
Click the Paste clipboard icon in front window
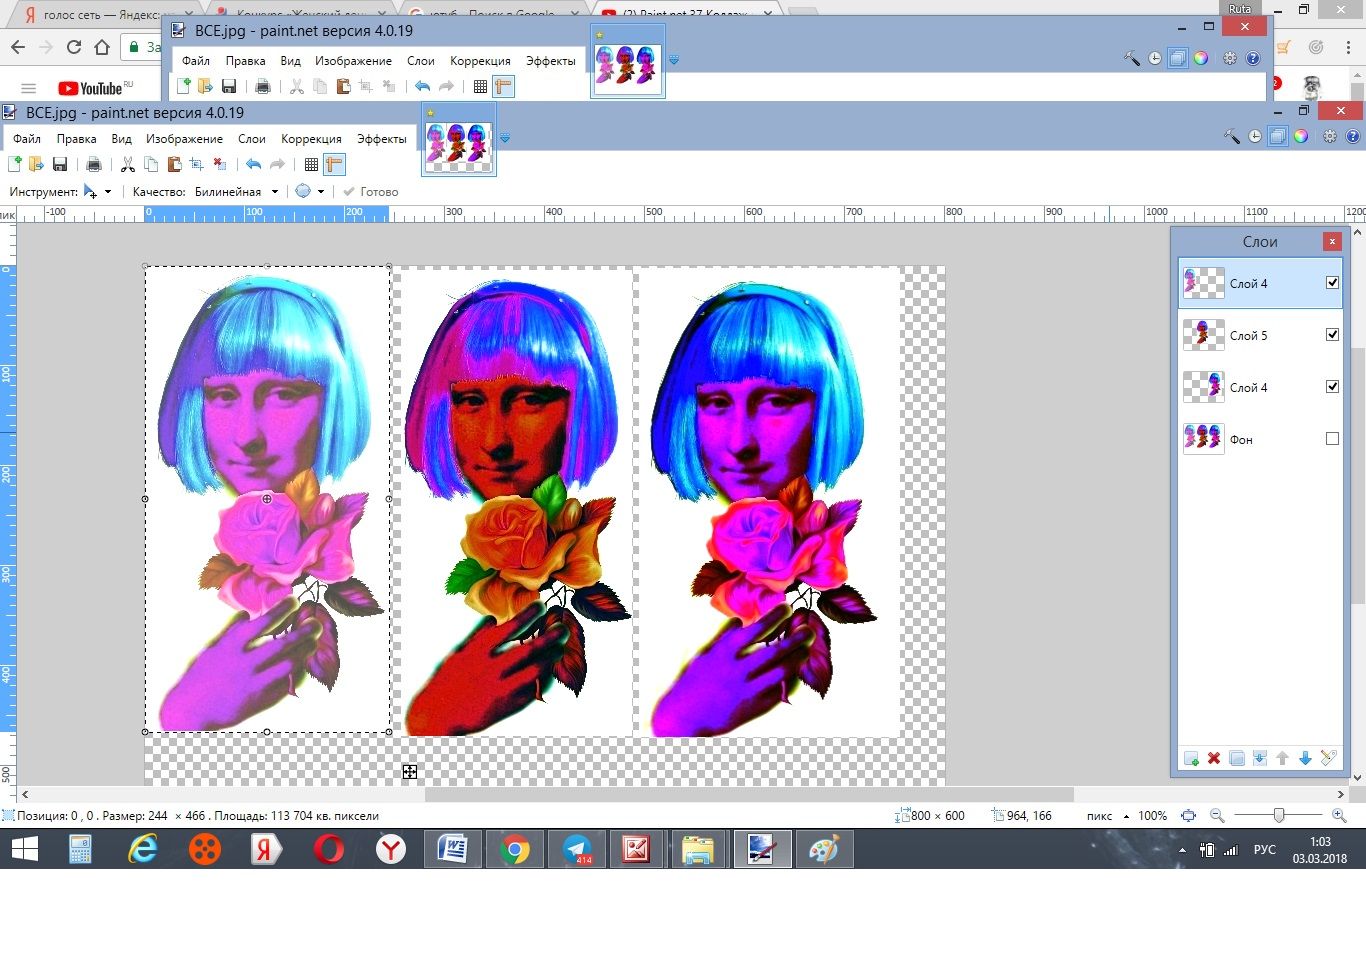(174, 164)
